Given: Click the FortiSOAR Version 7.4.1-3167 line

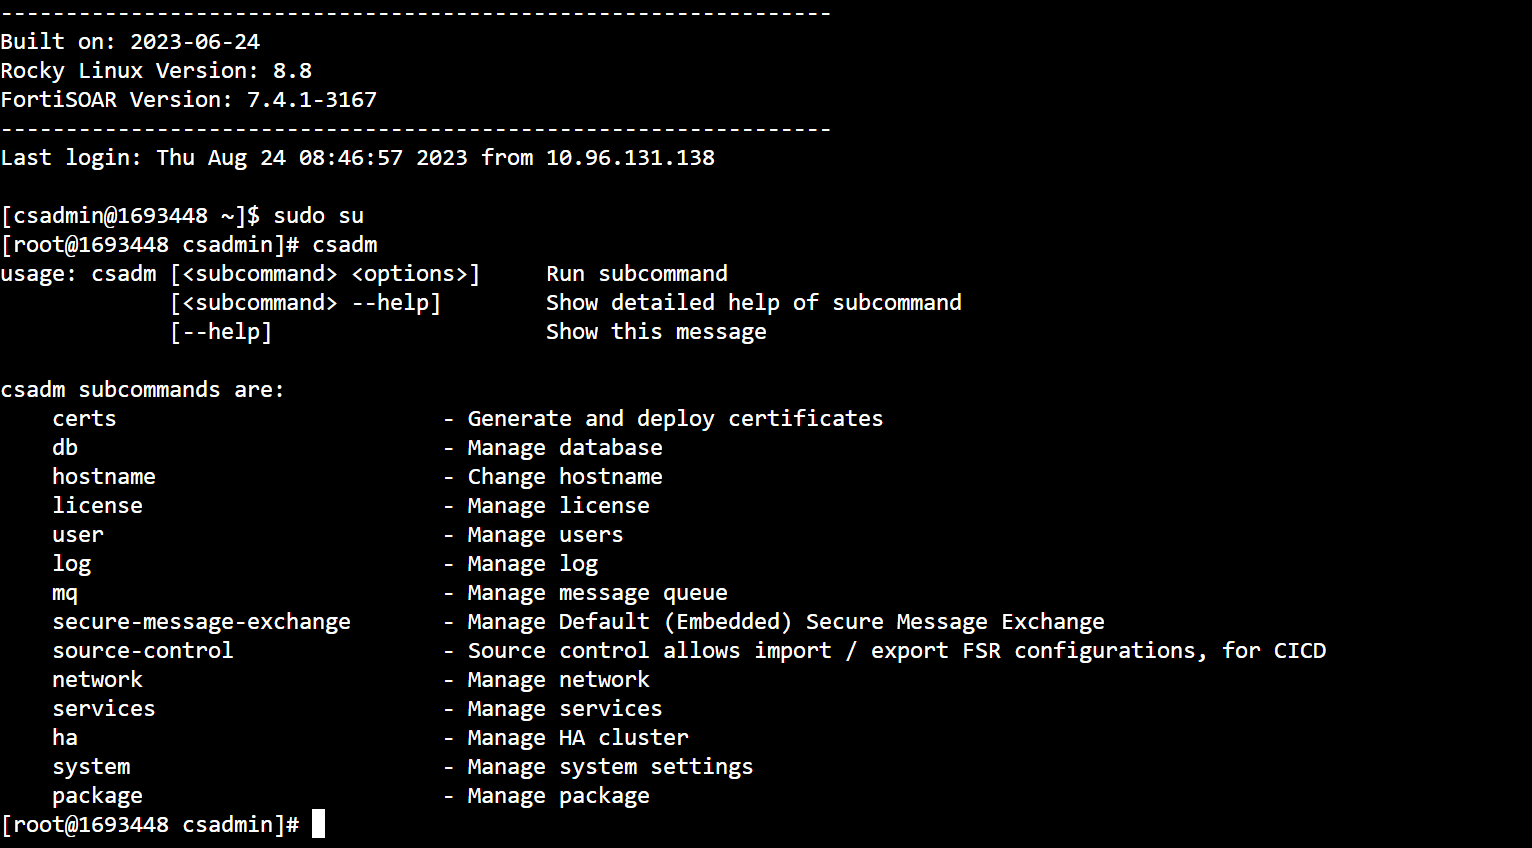Looking at the screenshot, I should point(189,99).
